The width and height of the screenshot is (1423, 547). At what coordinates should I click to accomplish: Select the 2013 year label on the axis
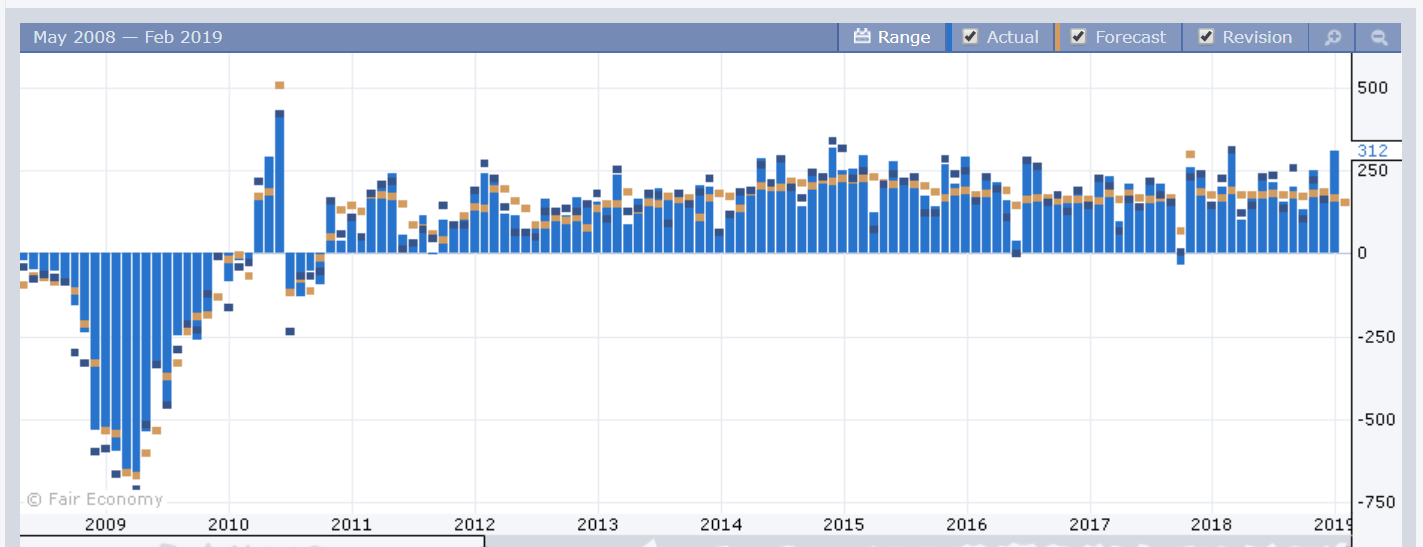597,525
